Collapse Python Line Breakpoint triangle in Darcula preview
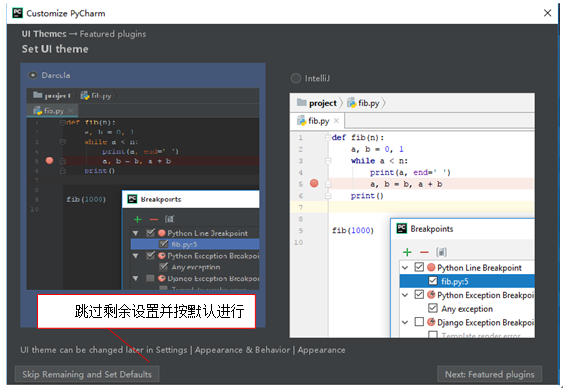 click(x=135, y=233)
